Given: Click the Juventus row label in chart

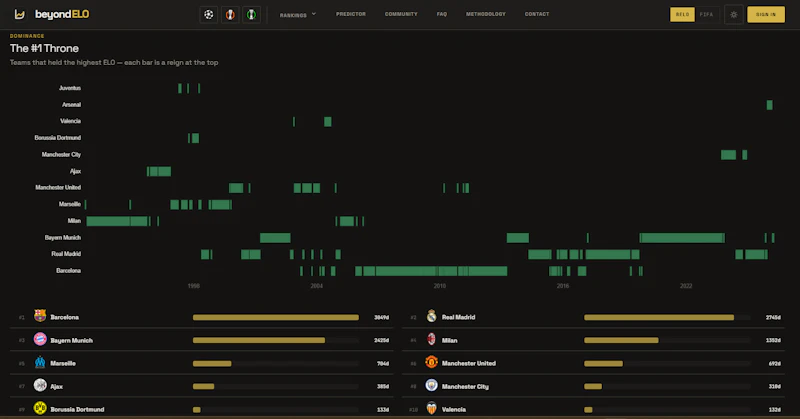Looking at the screenshot, I should (70, 88).
